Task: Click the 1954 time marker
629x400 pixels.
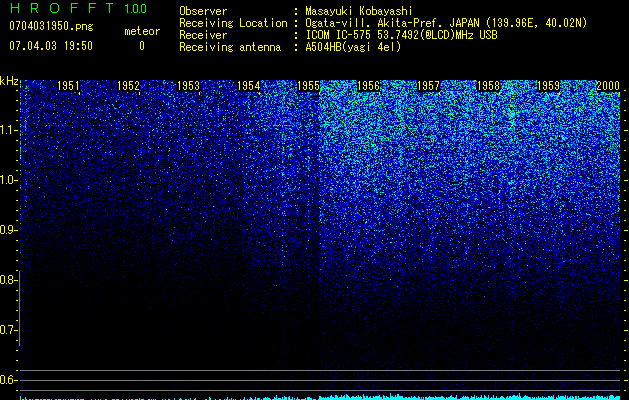Action: click(248, 86)
